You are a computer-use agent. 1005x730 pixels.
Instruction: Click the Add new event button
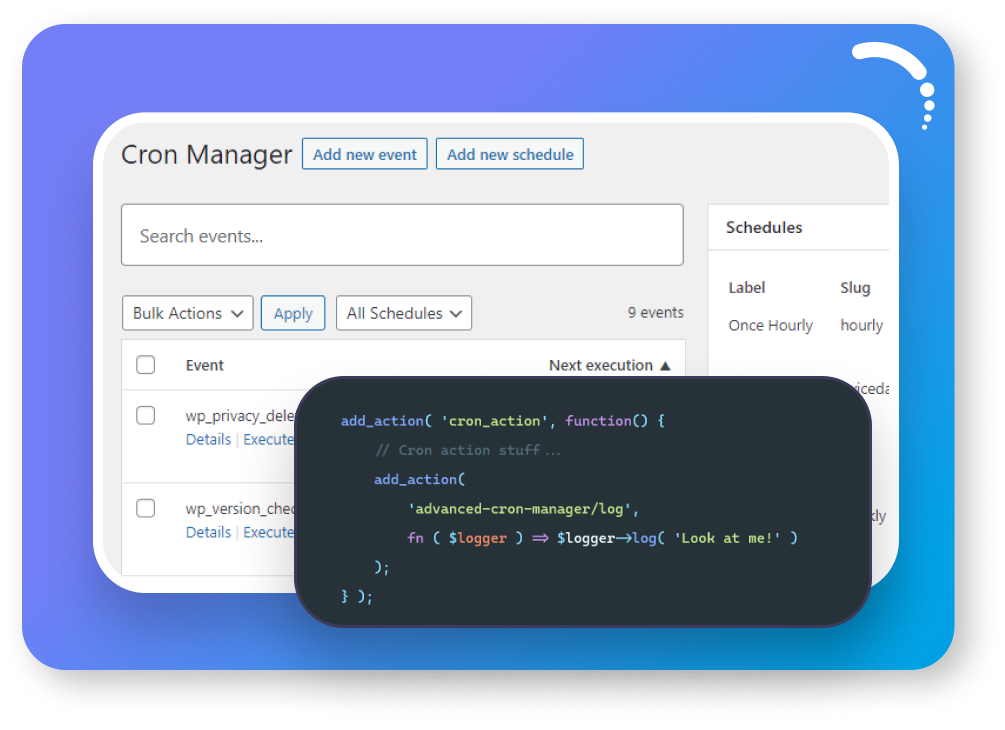coord(364,153)
